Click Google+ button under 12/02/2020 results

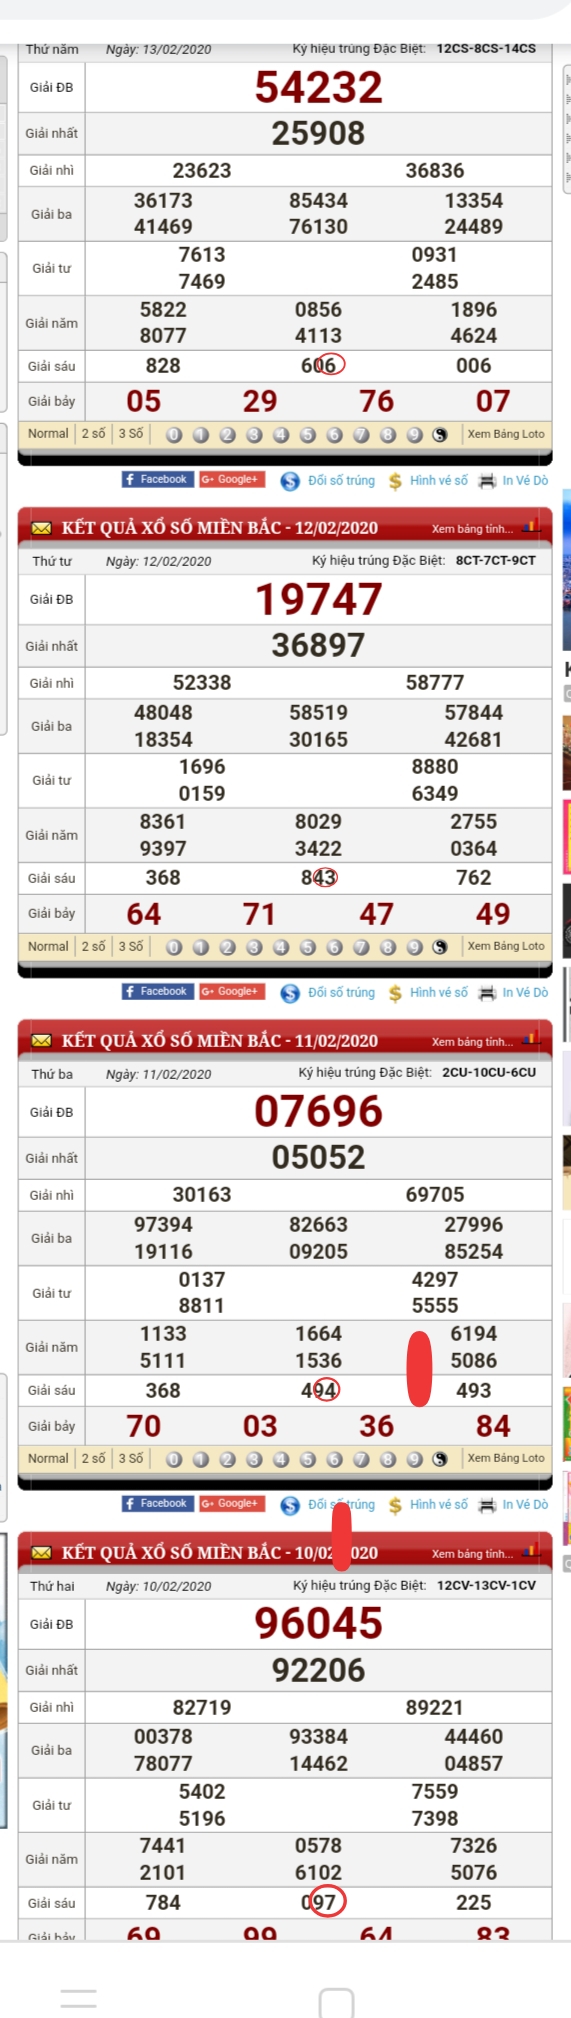pos(232,991)
